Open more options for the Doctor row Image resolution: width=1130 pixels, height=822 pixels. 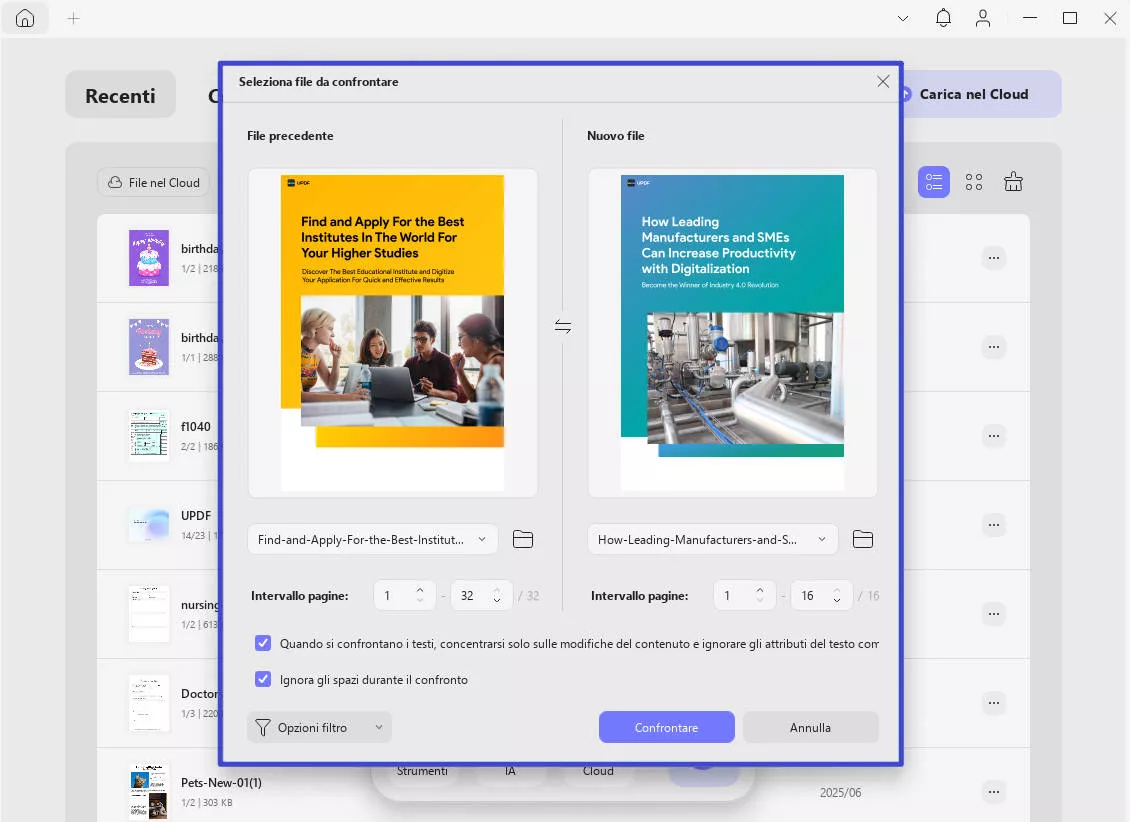[x=994, y=703]
